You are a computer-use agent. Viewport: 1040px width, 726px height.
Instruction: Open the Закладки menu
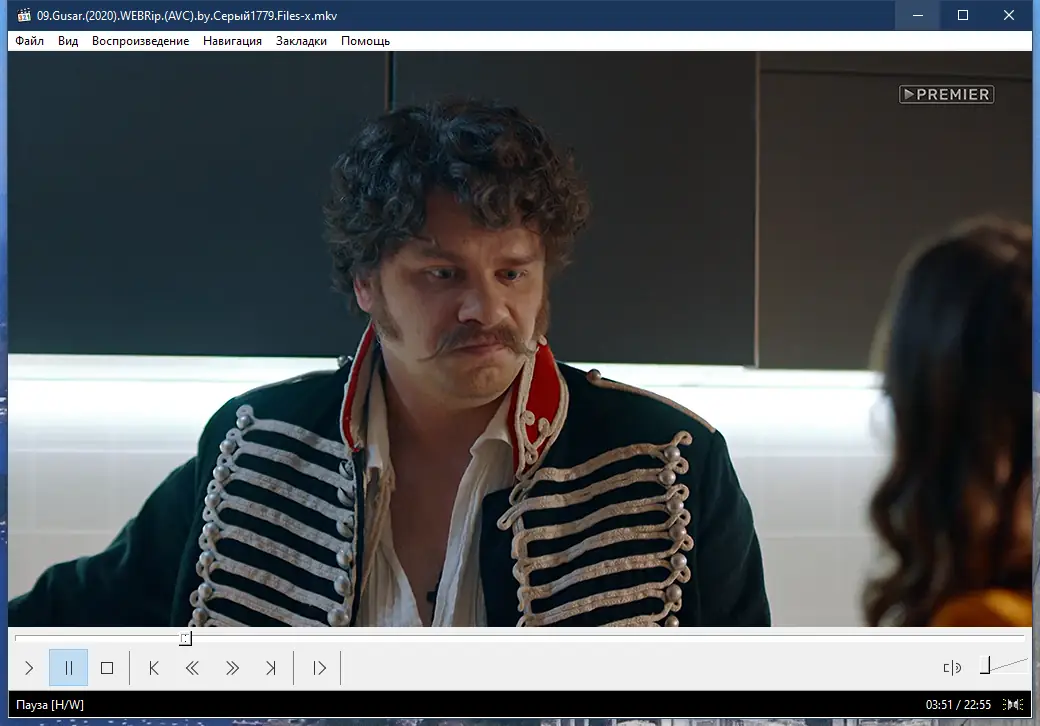coord(301,40)
